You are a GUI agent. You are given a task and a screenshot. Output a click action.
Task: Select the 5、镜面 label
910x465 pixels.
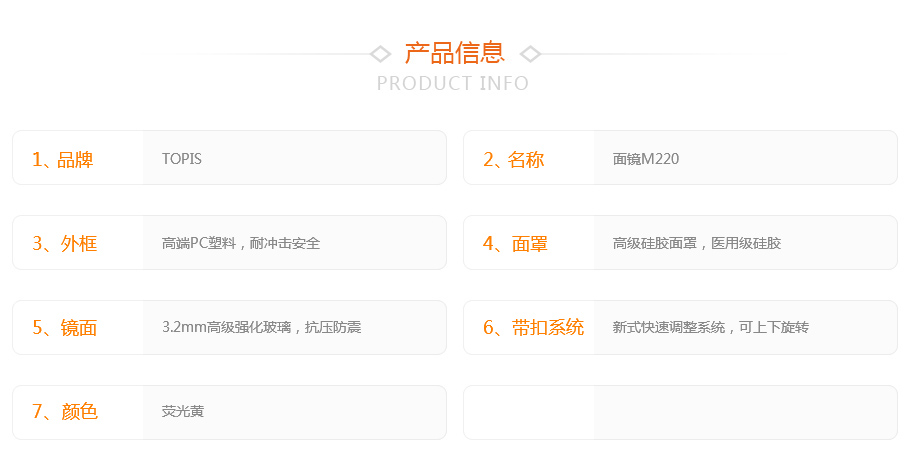(64, 328)
